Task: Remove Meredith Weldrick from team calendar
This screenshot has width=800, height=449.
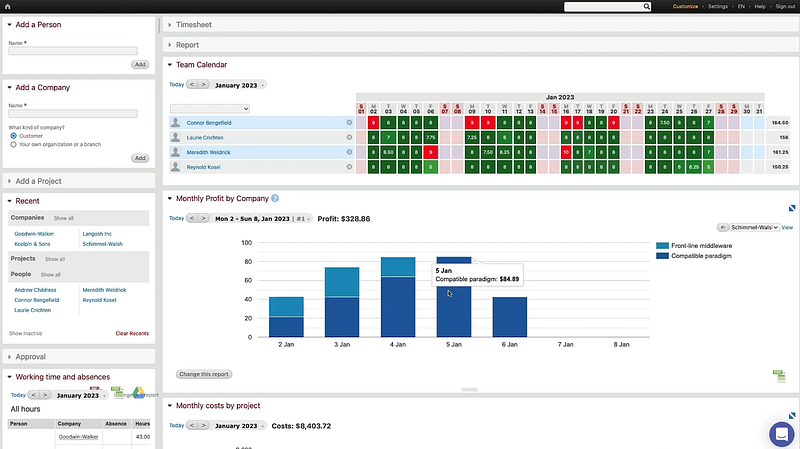Action: coord(349,152)
